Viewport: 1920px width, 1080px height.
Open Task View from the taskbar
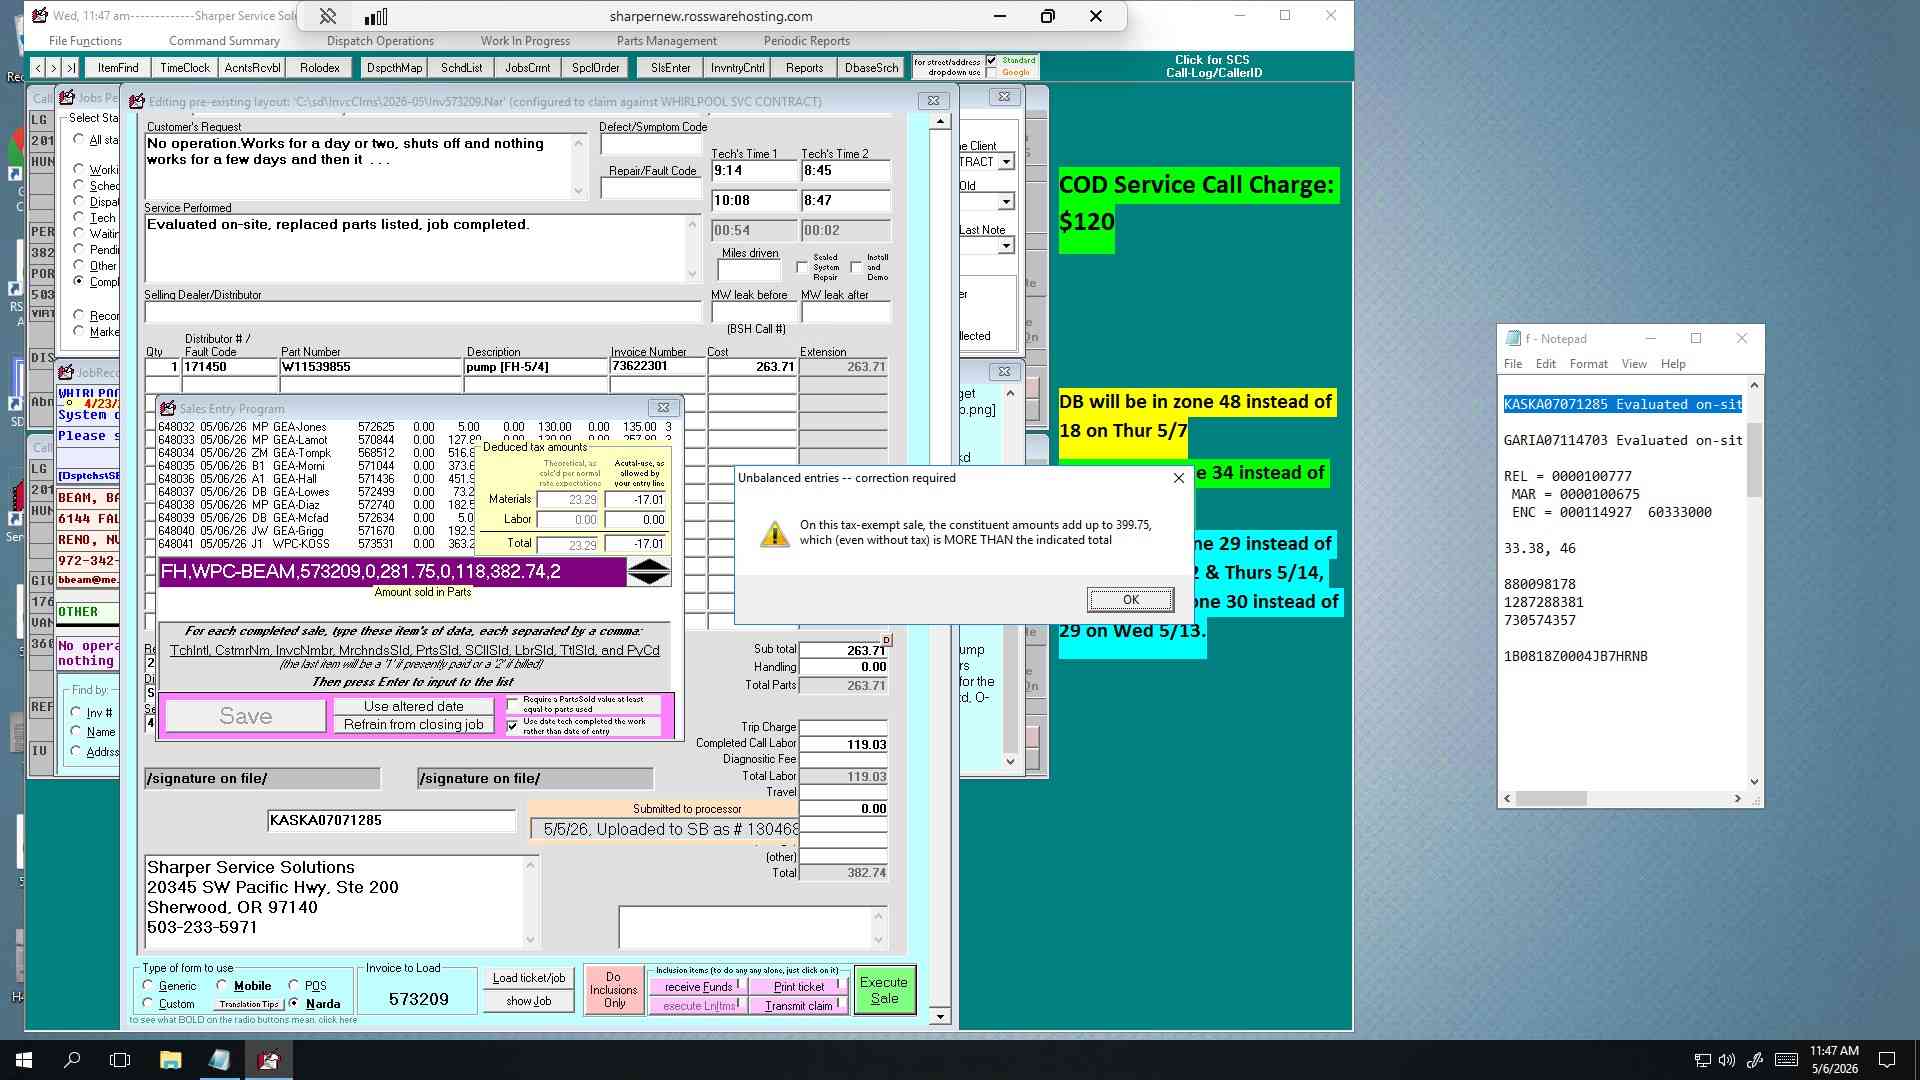coord(120,1060)
